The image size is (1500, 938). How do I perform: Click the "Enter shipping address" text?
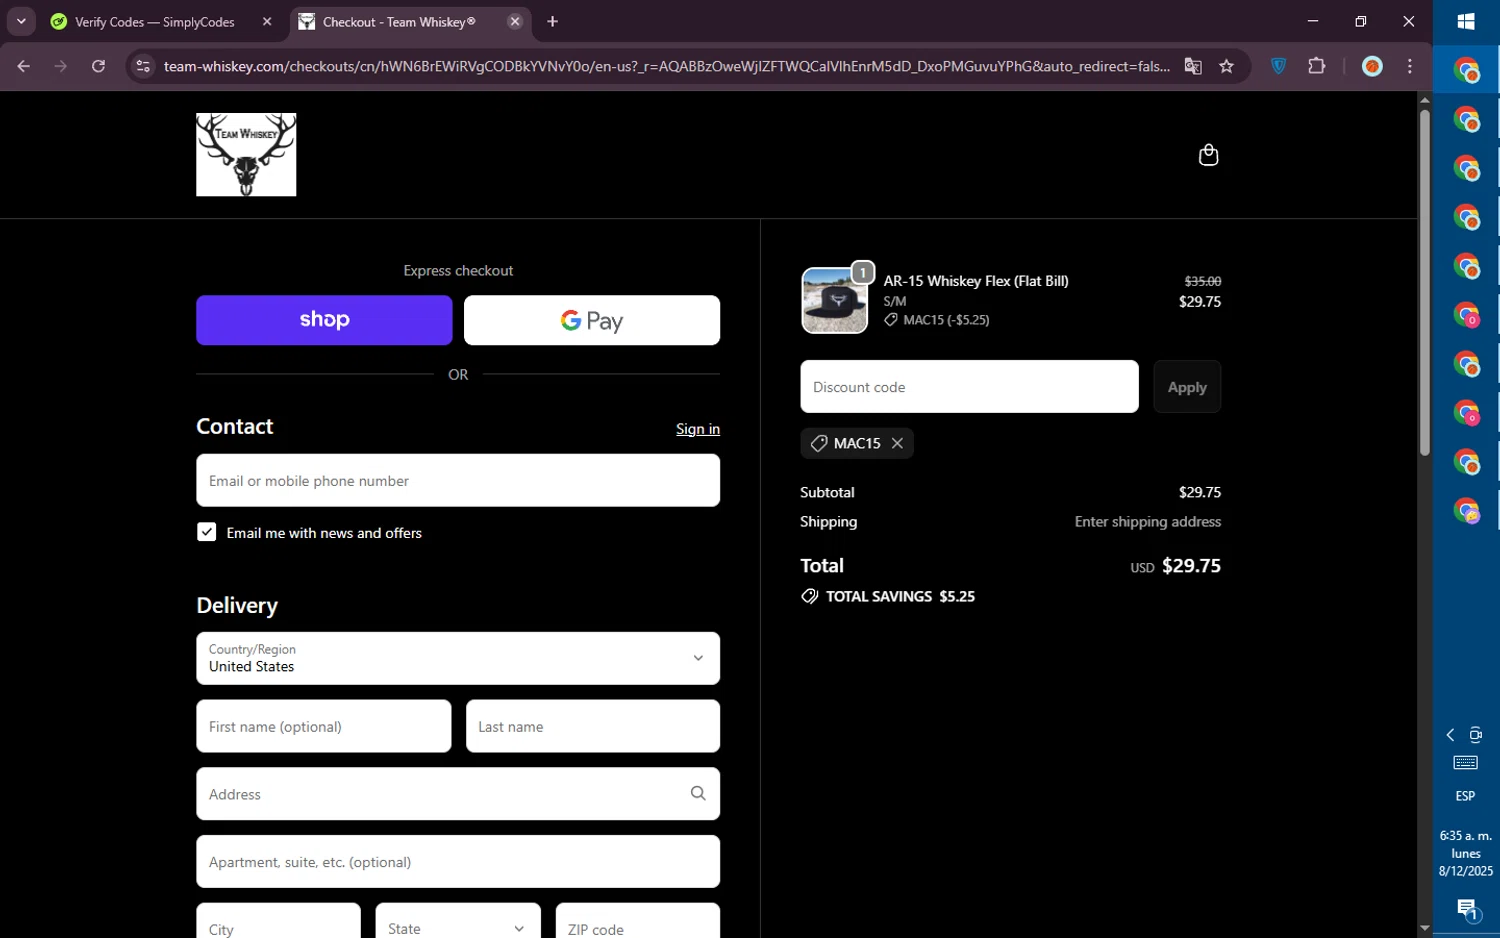coord(1147,521)
